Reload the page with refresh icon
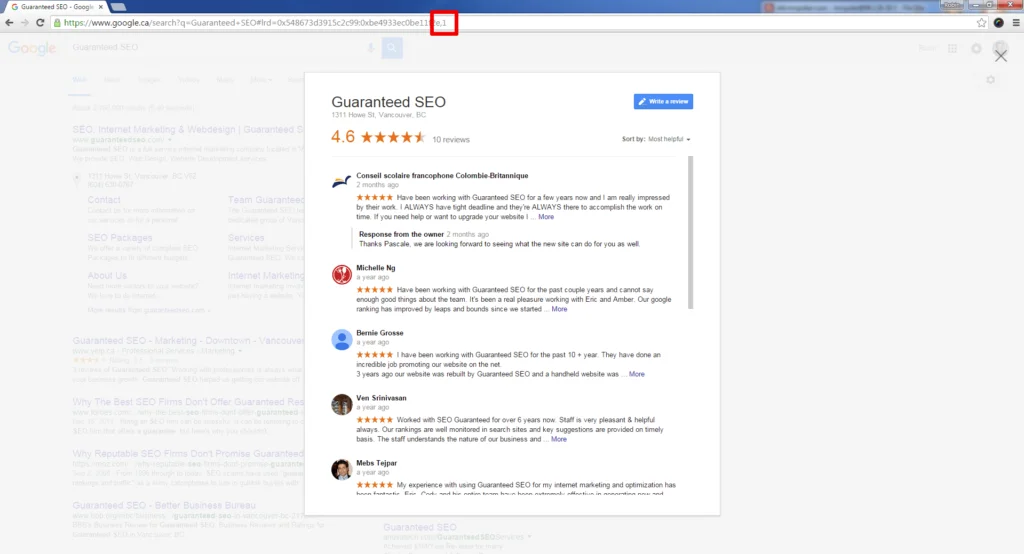1024x554 pixels. [40, 23]
